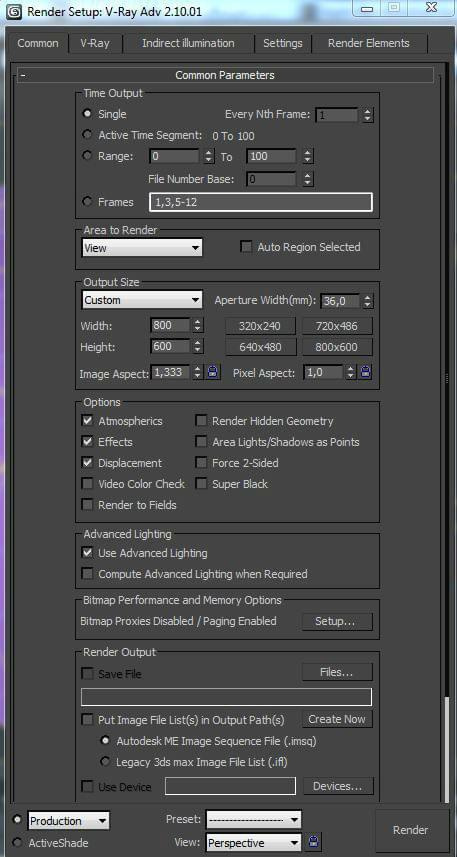Open the View Perspective dropdown
This screenshot has height=857, width=457.
pyautogui.click(x=254, y=843)
